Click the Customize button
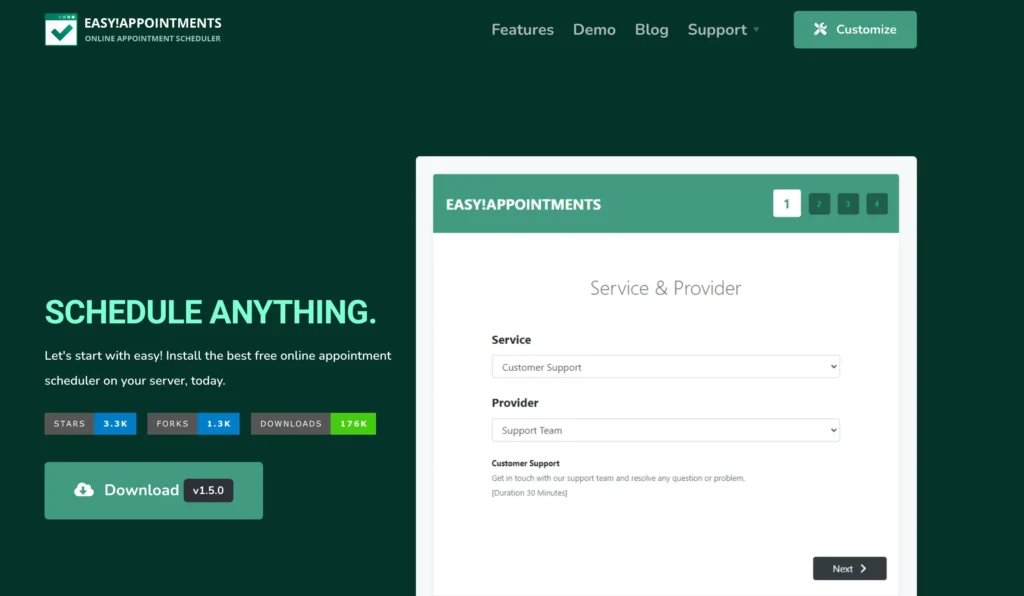The image size is (1024, 596). click(x=854, y=29)
